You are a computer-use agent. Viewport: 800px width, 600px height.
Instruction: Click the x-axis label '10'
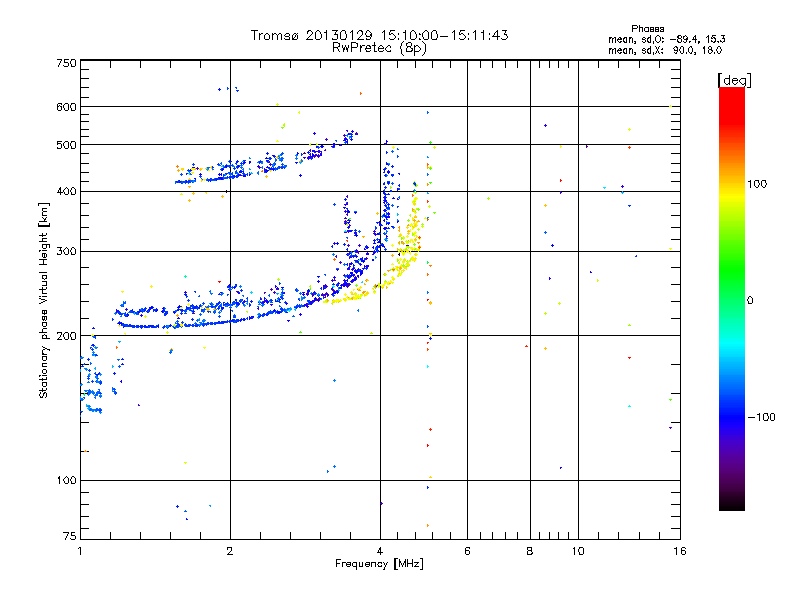(578, 551)
